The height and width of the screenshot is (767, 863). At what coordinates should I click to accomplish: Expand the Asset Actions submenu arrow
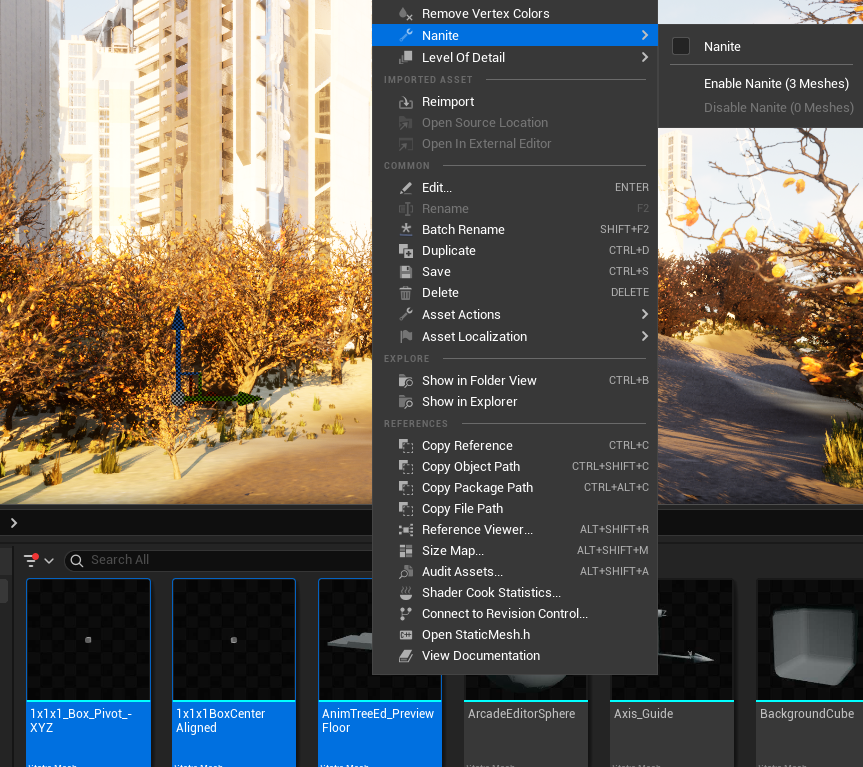point(644,314)
